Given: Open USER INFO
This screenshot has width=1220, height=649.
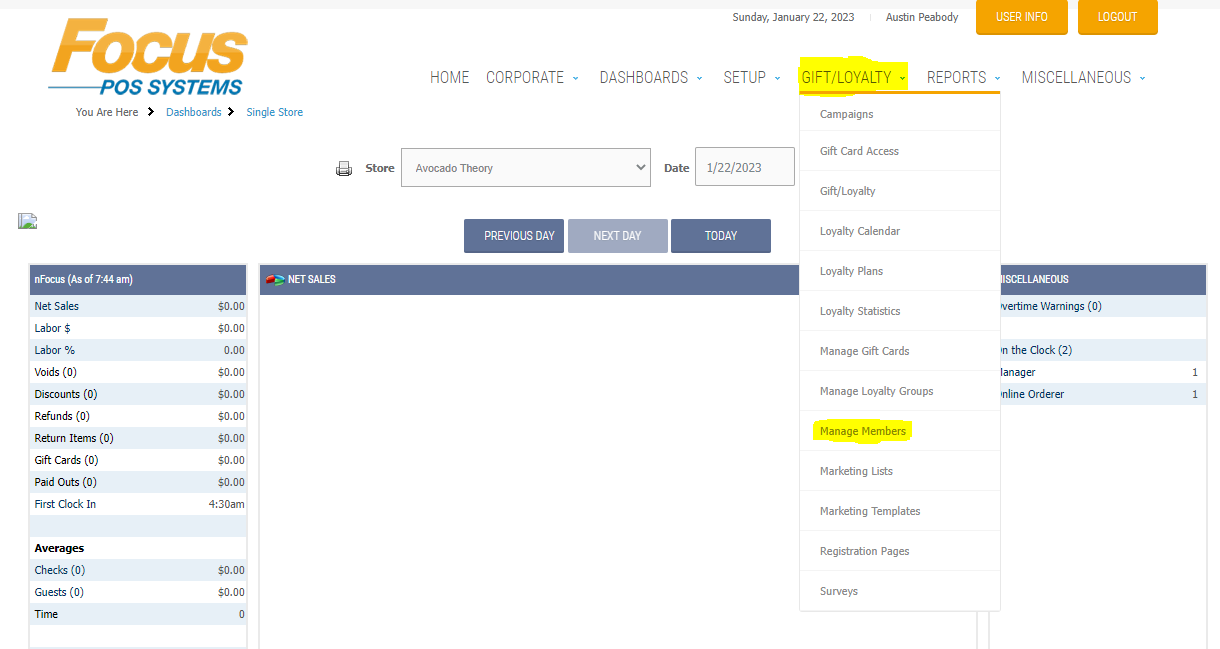Looking at the screenshot, I should (x=1021, y=17).
